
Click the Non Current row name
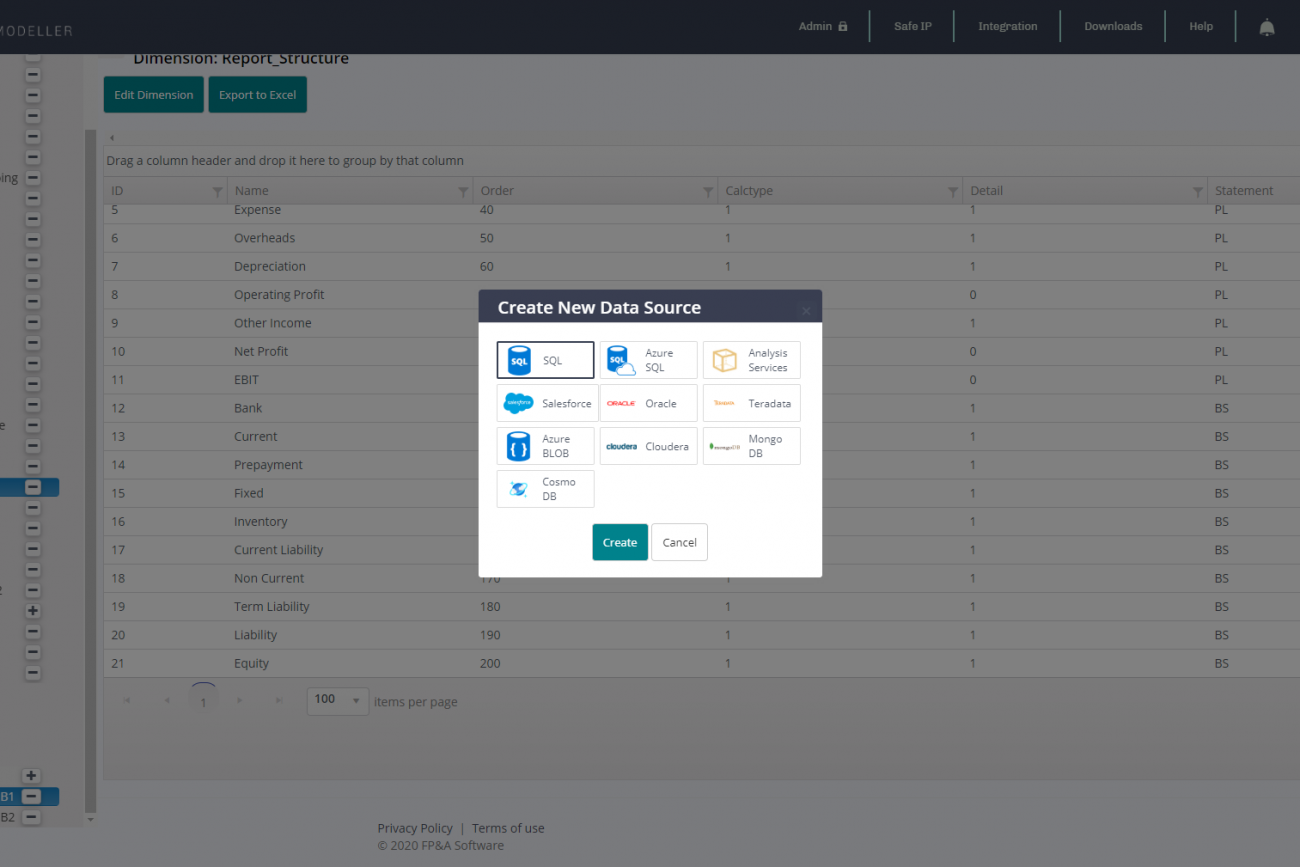point(269,578)
